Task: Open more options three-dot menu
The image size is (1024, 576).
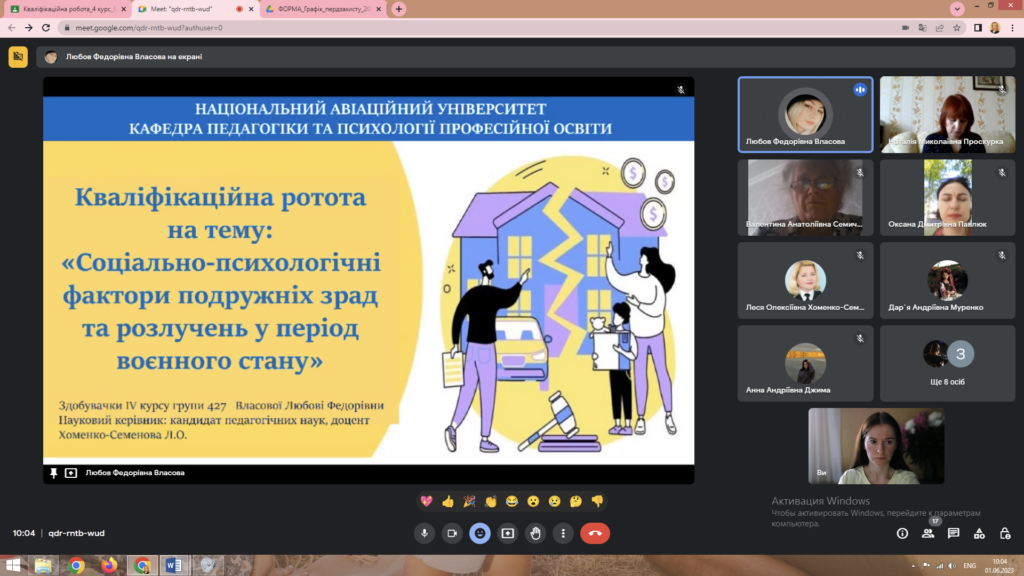Action: [564, 533]
